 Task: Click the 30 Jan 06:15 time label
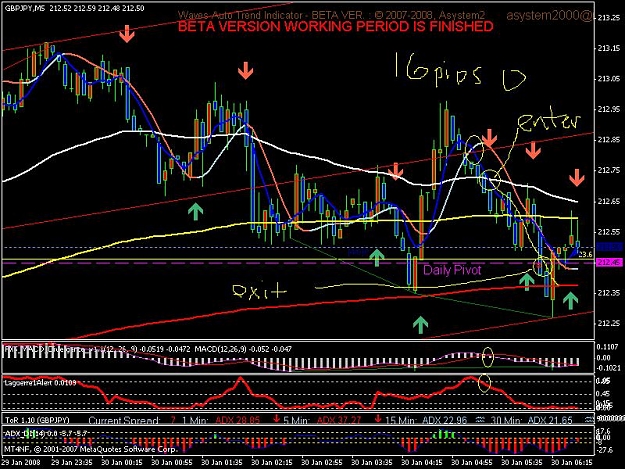(x=572, y=463)
